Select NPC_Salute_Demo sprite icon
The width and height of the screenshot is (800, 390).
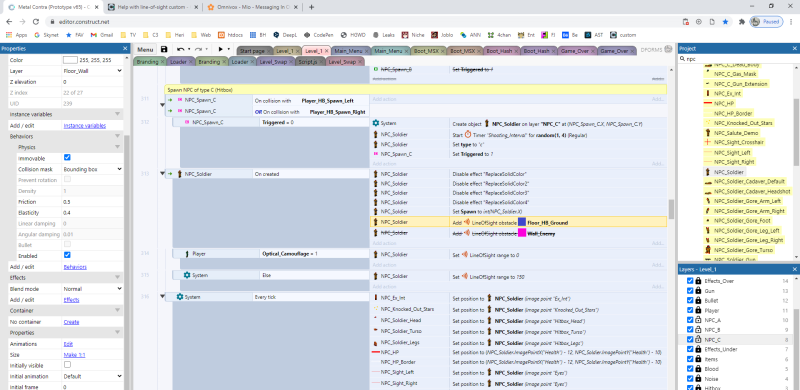(x=708, y=132)
